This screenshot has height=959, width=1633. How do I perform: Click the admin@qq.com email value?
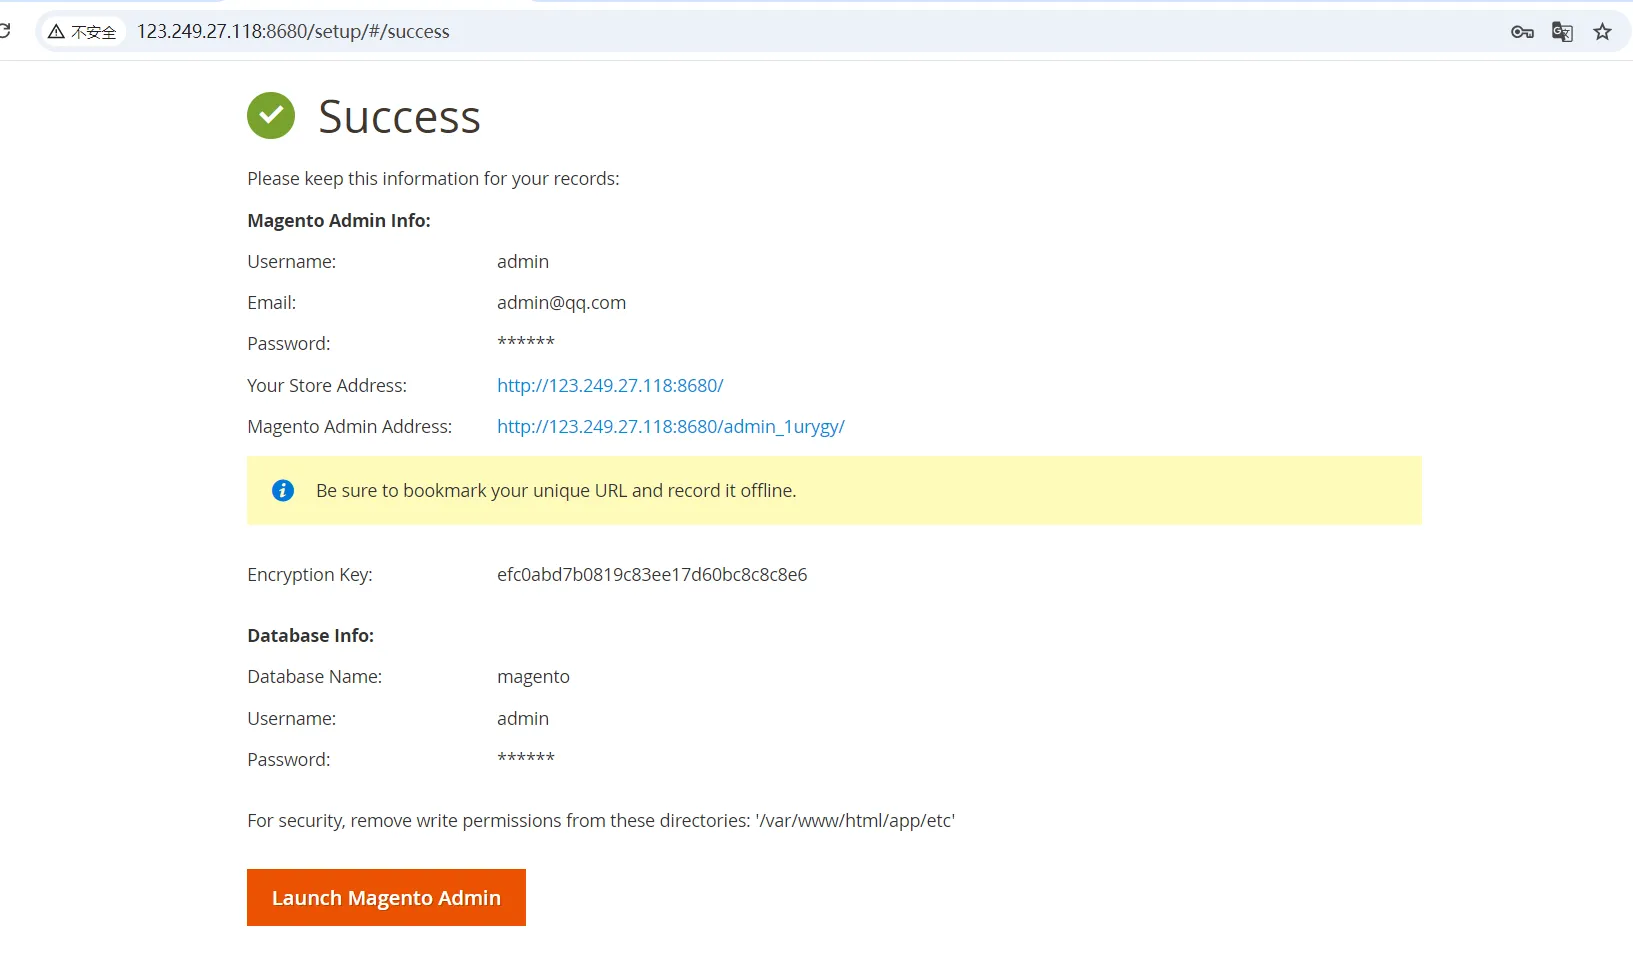tap(561, 303)
